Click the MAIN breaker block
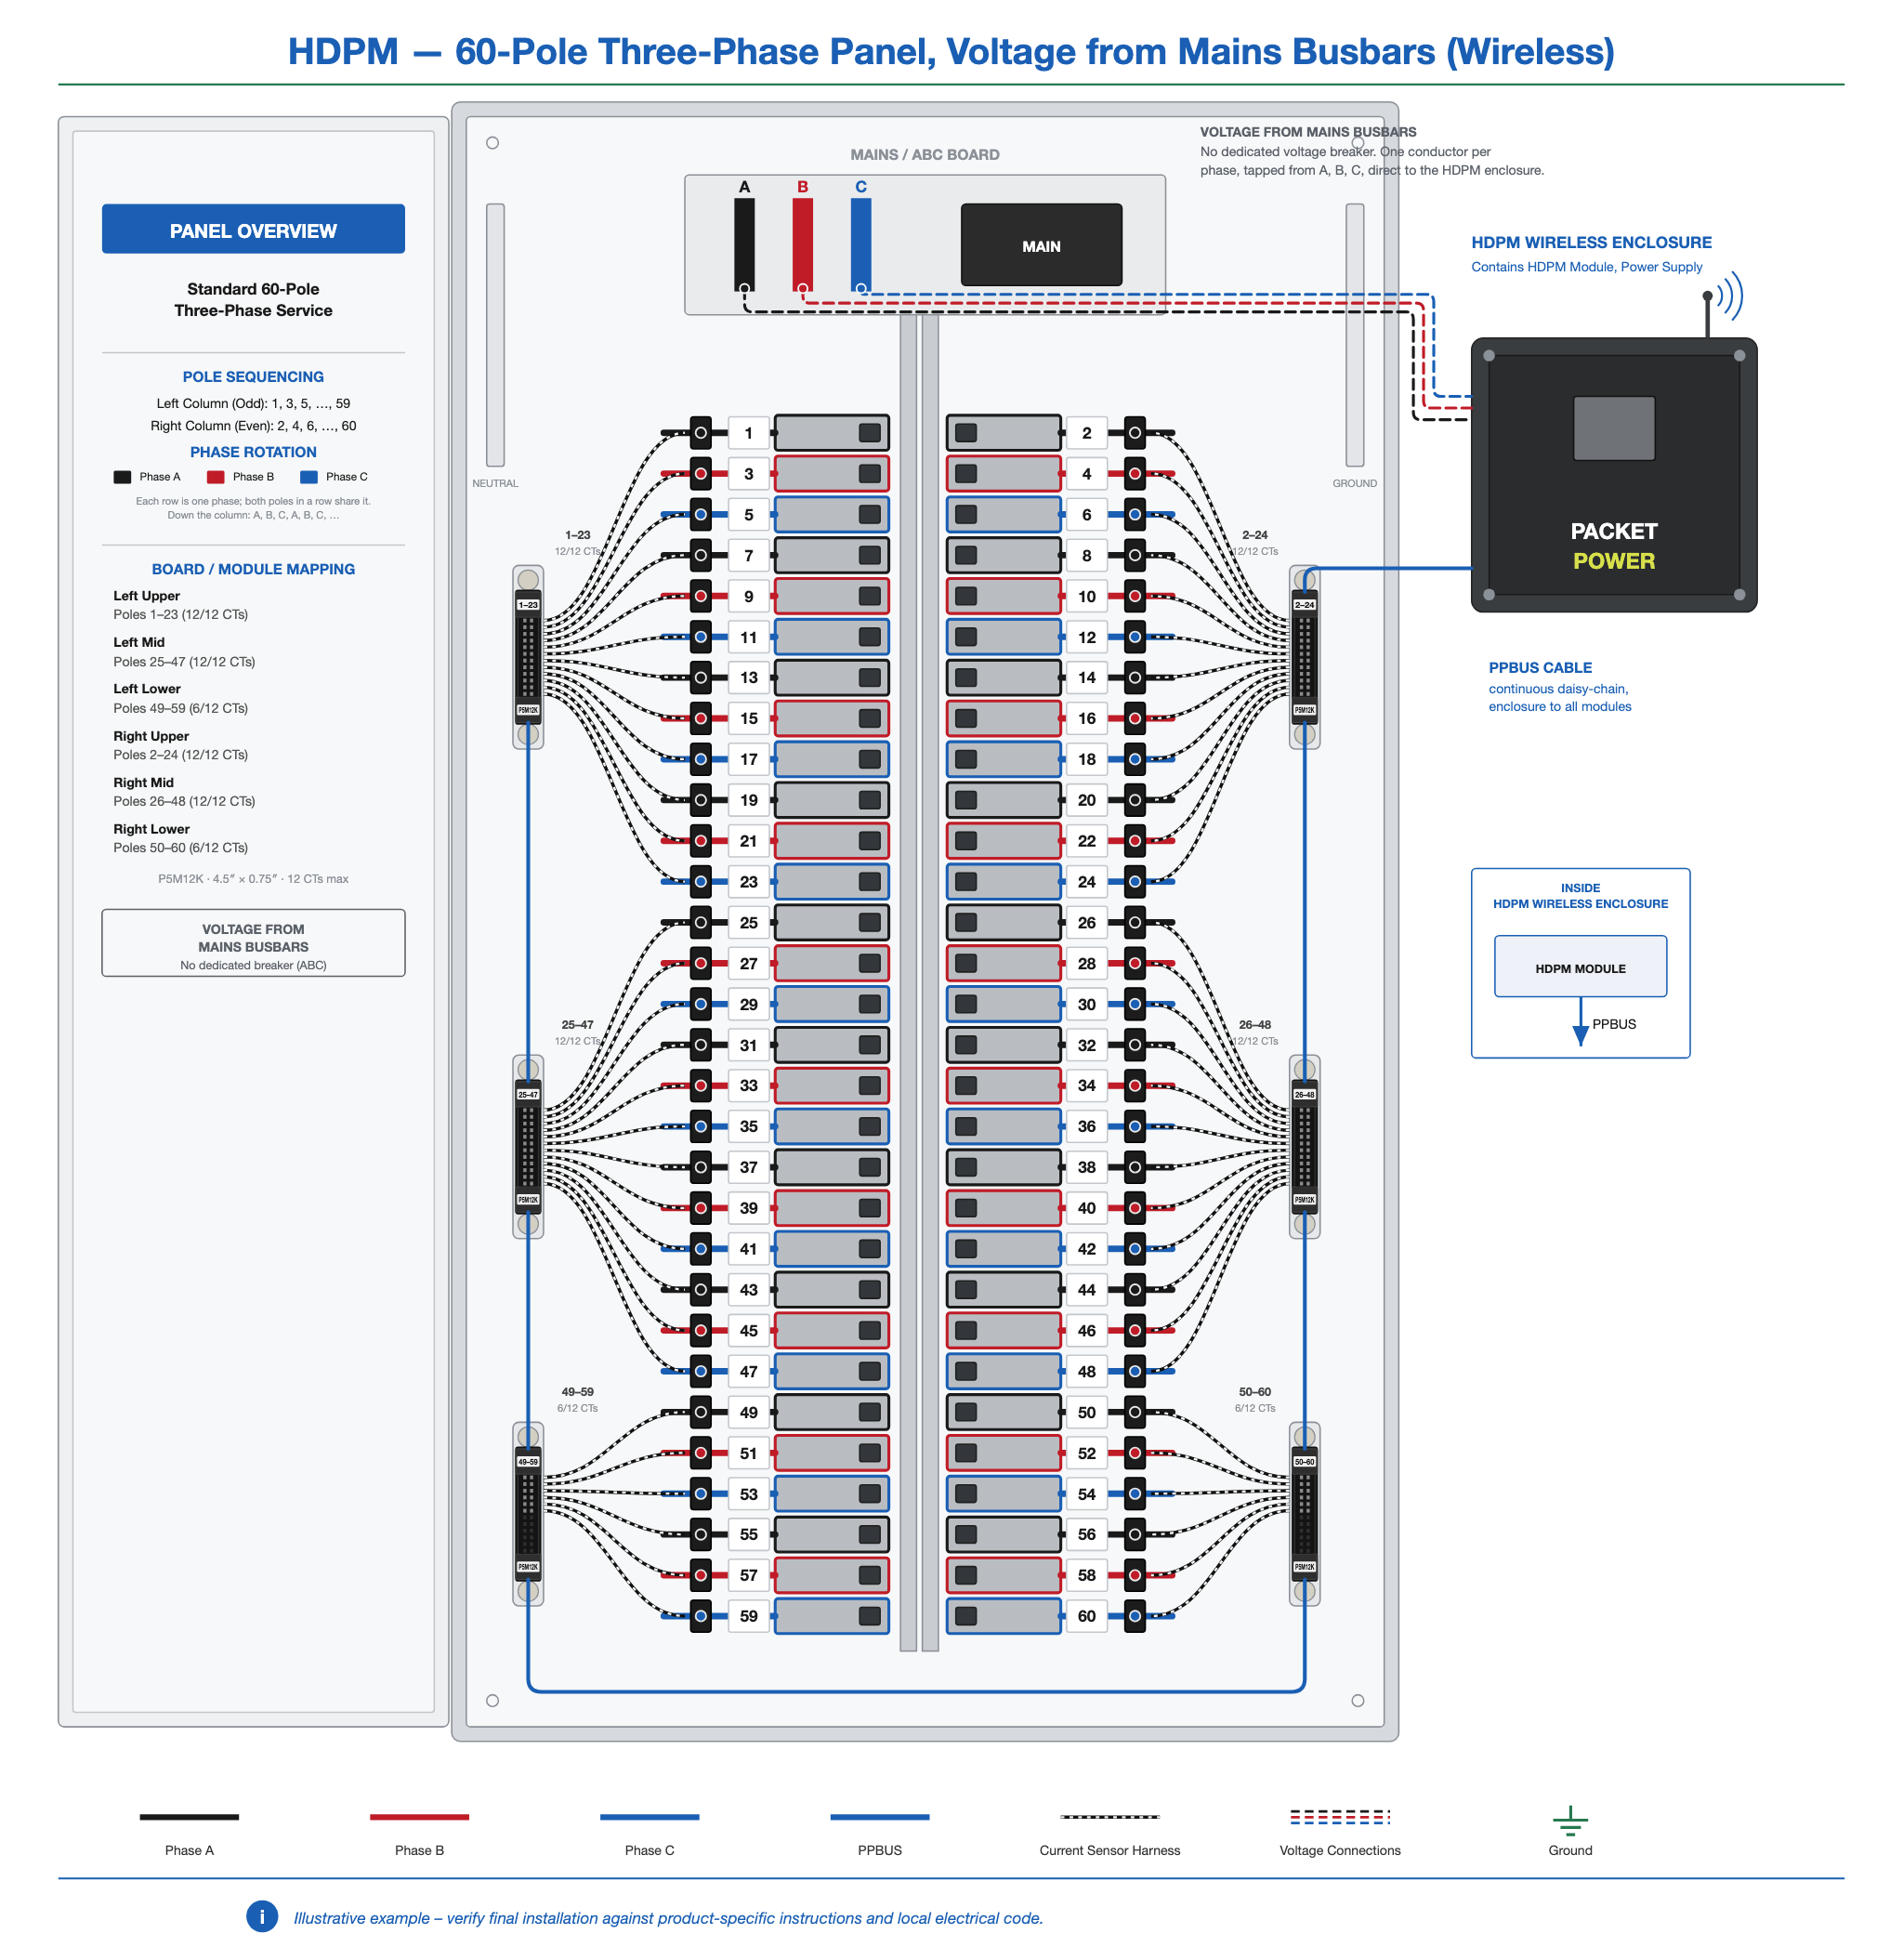Viewport: 1903px width, 1960px height. (1041, 245)
